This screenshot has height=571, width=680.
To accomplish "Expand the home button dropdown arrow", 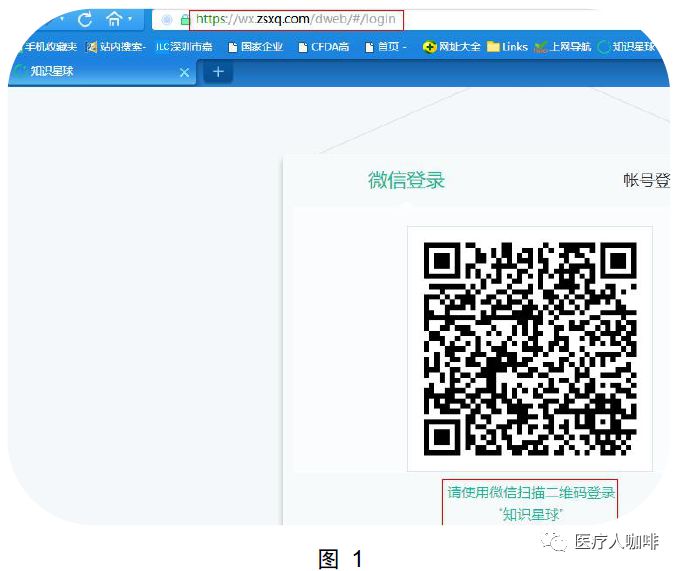I will click(131, 19).
